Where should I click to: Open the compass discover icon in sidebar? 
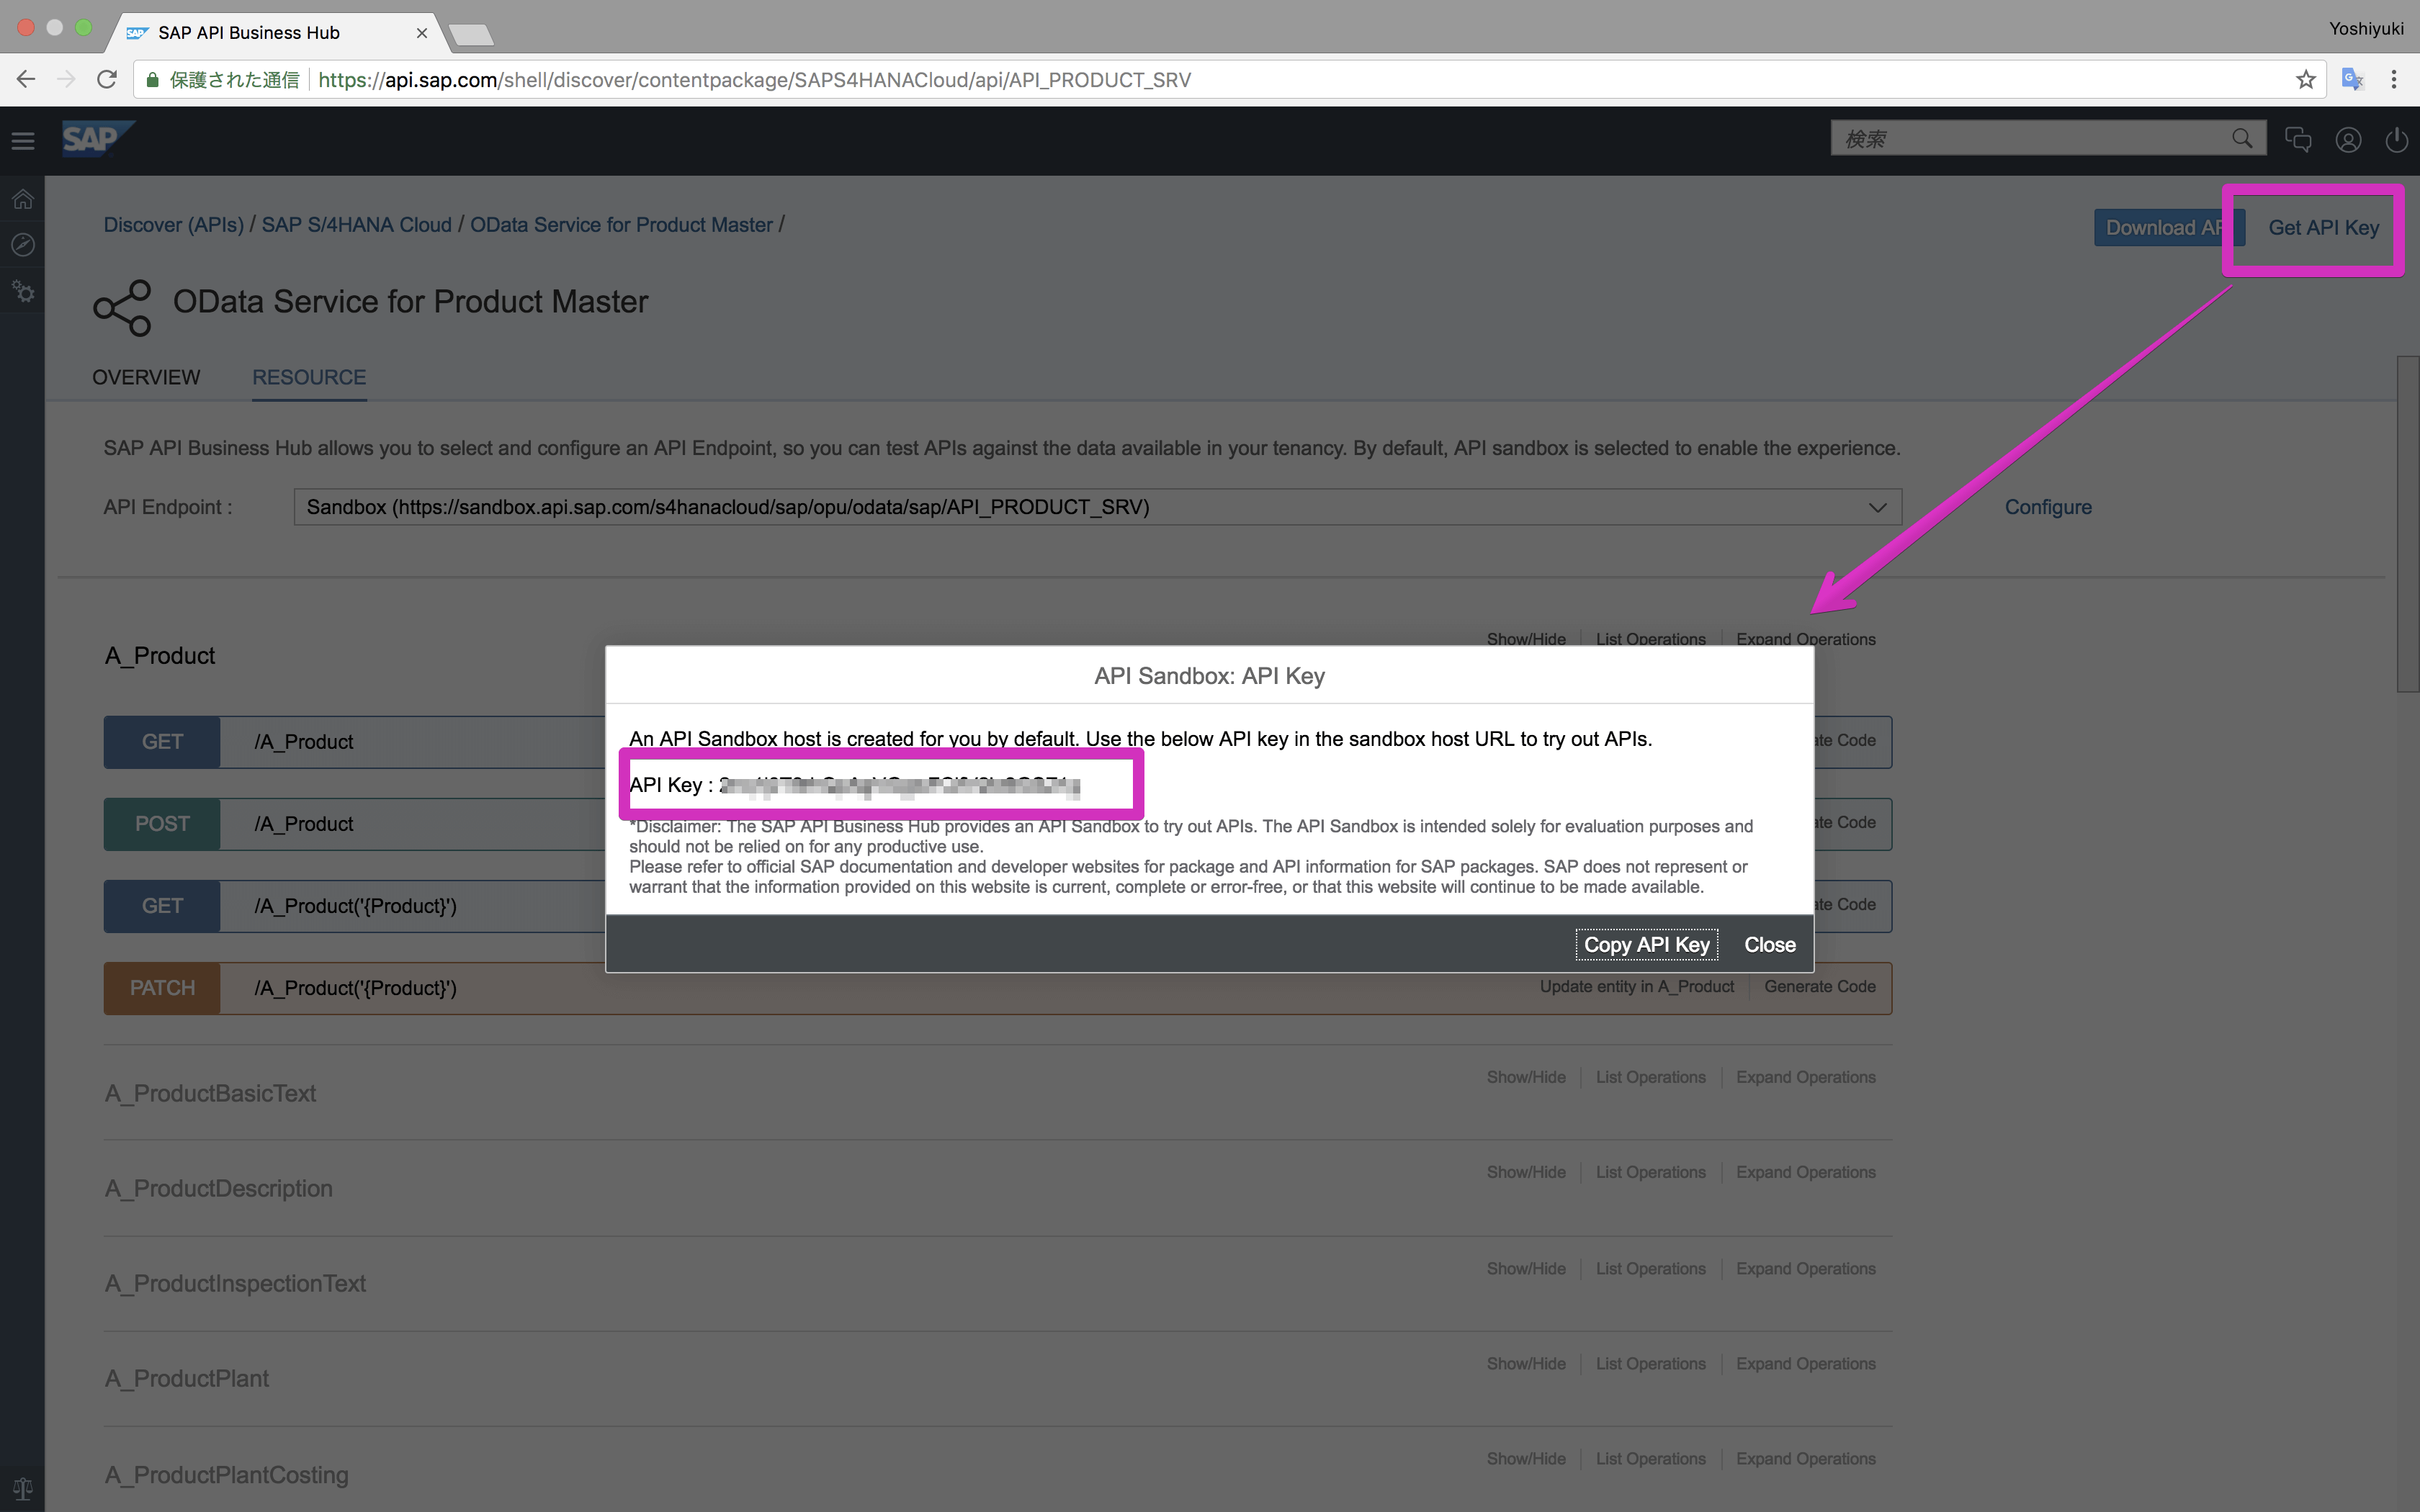coord(23,245)
